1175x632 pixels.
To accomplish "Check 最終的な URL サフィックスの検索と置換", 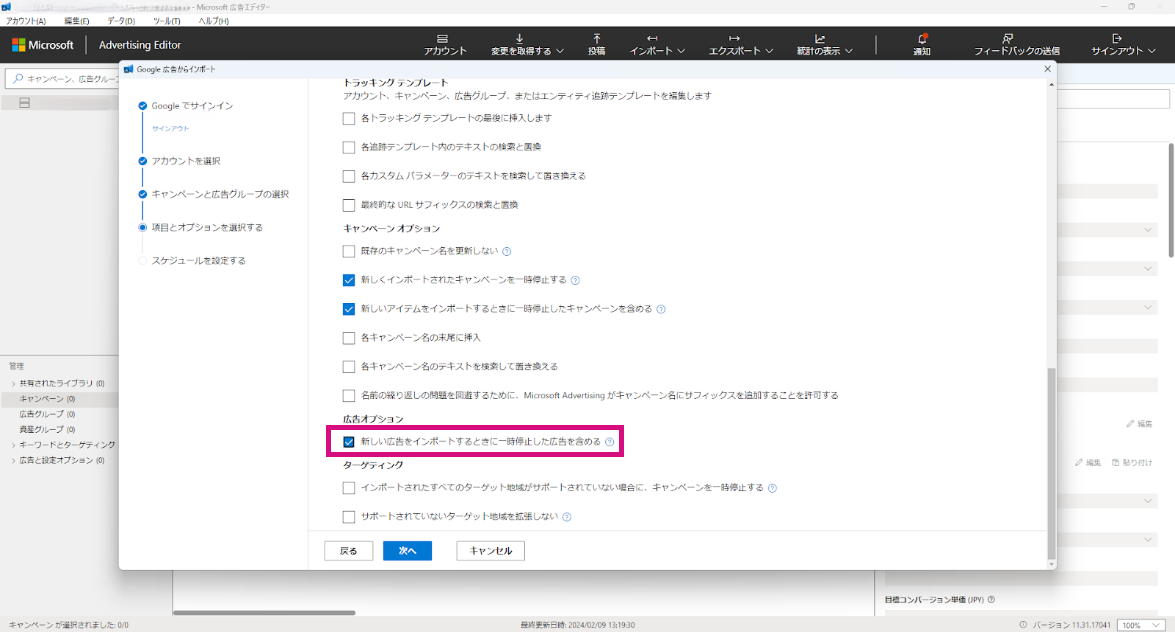I will pos(348,205).
